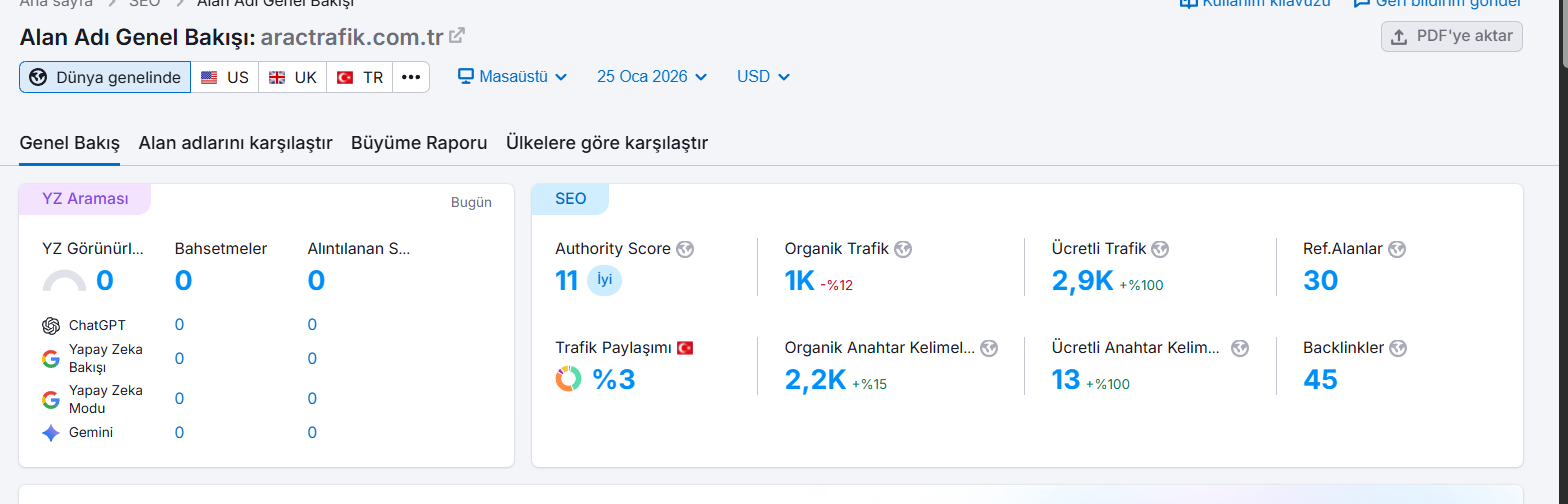Open the Masaüstü device dropdown
The width and height of the screenshot is (1568, 504).
512,77
